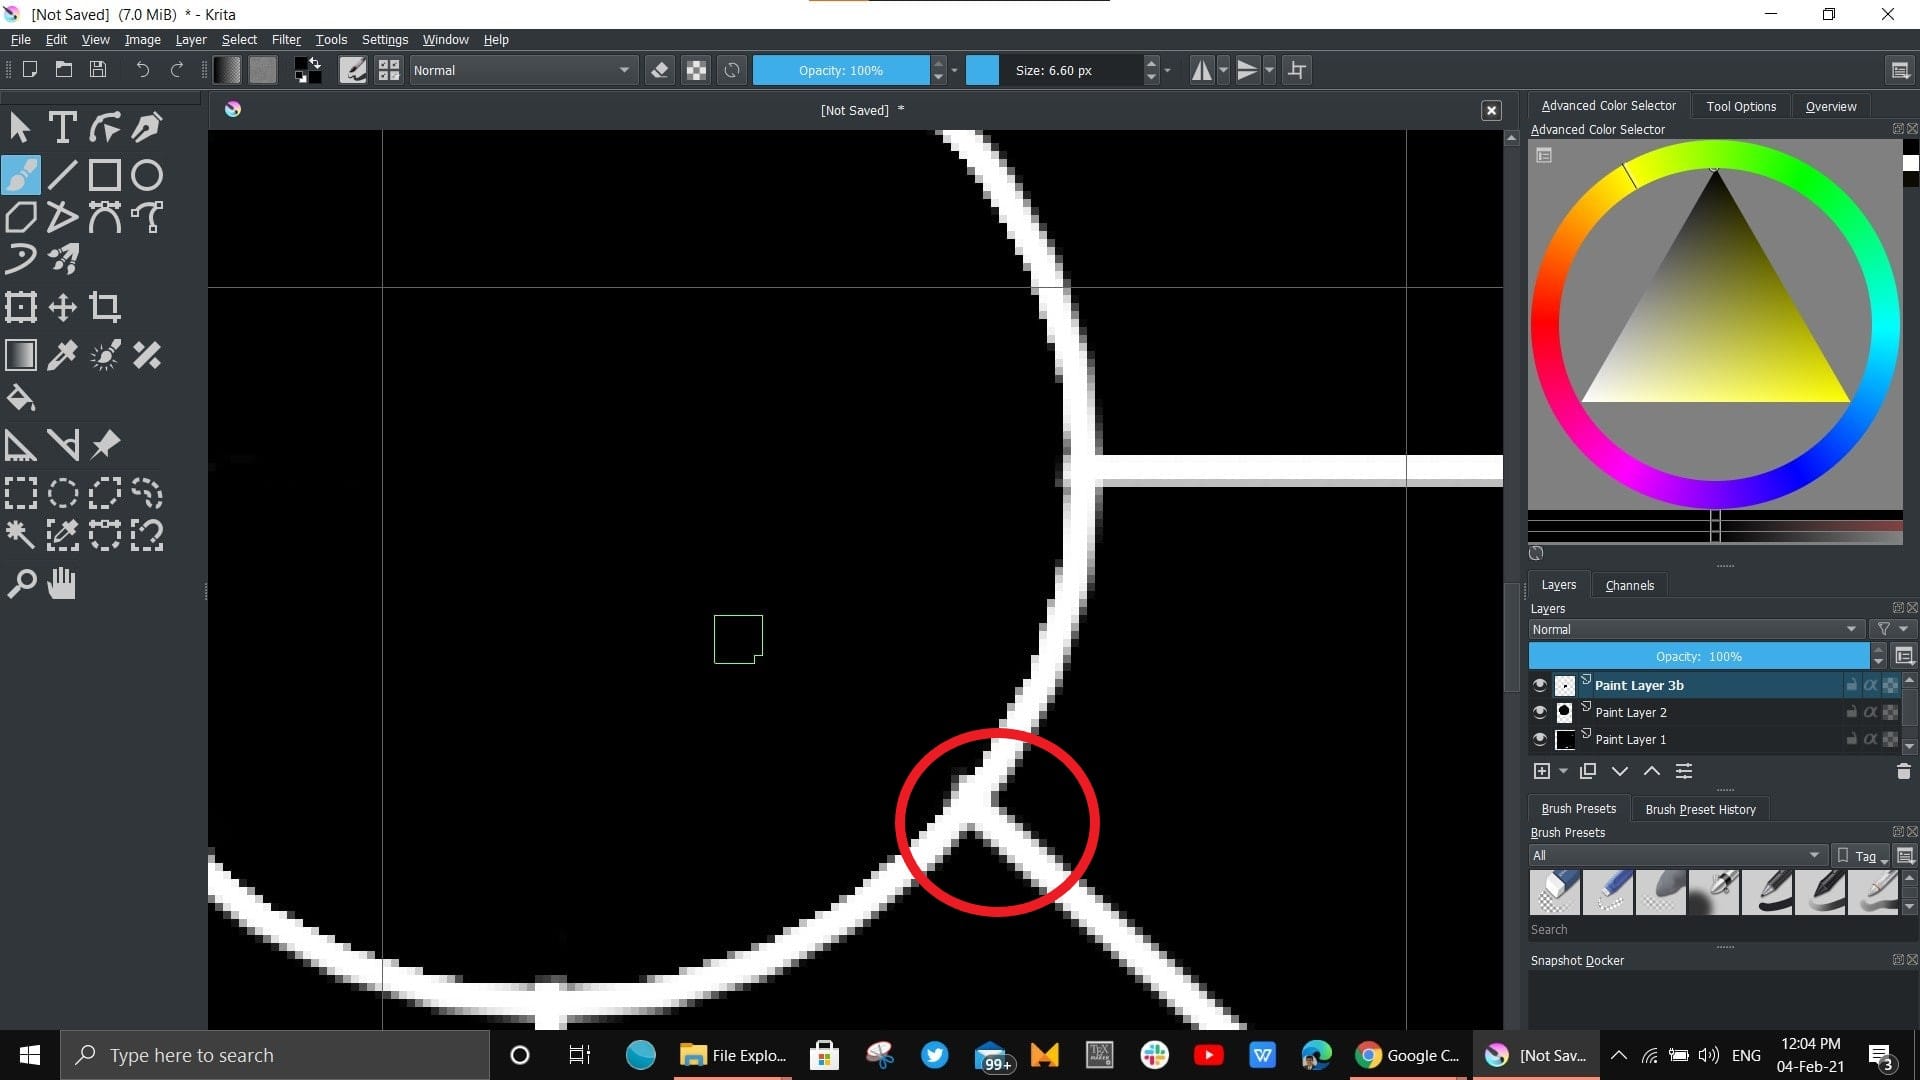
Task: Open layer properties button
Action: coord(1684,771)
